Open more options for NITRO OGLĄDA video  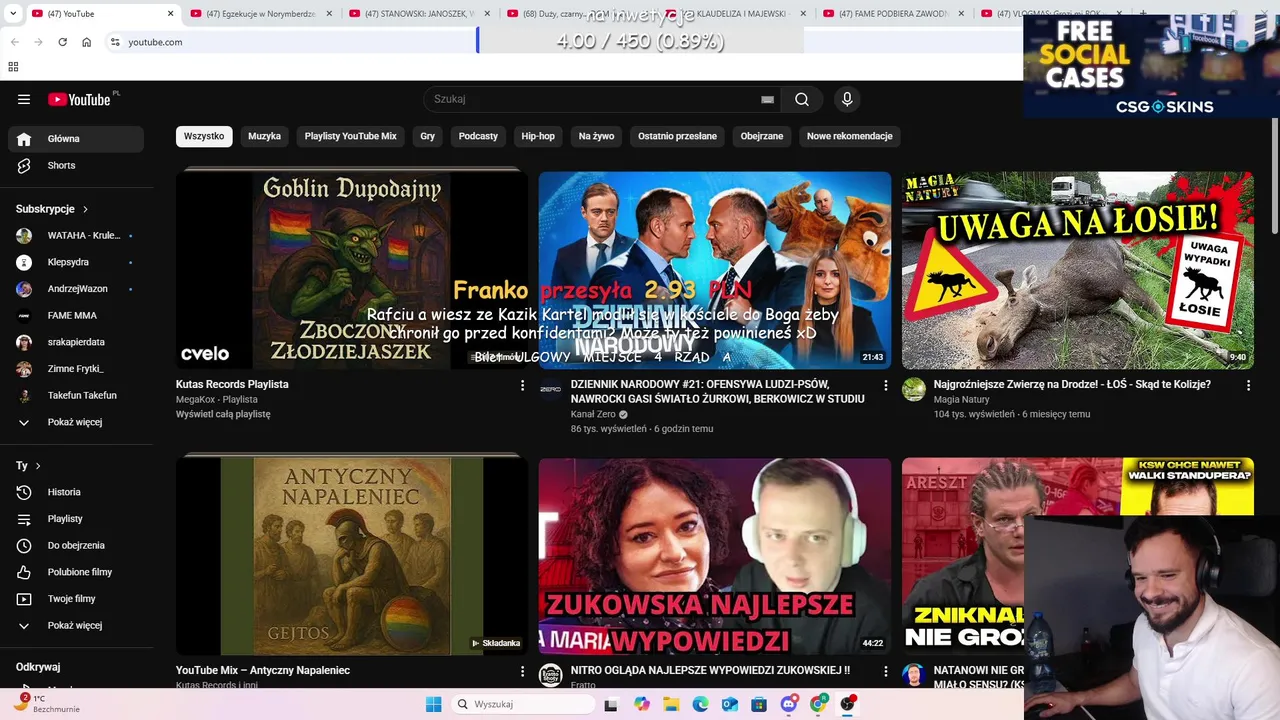885,671
